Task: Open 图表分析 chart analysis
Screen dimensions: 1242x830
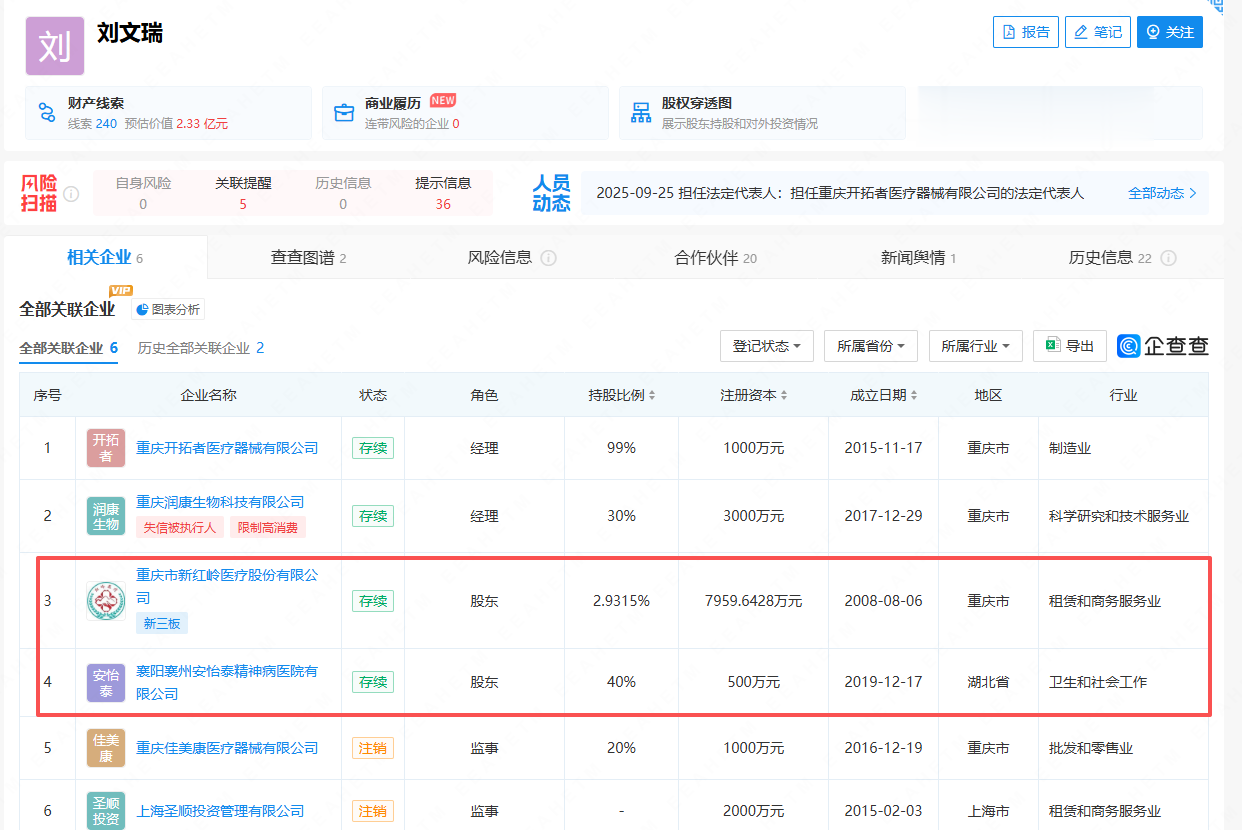Action: click(x=168, y=310)
